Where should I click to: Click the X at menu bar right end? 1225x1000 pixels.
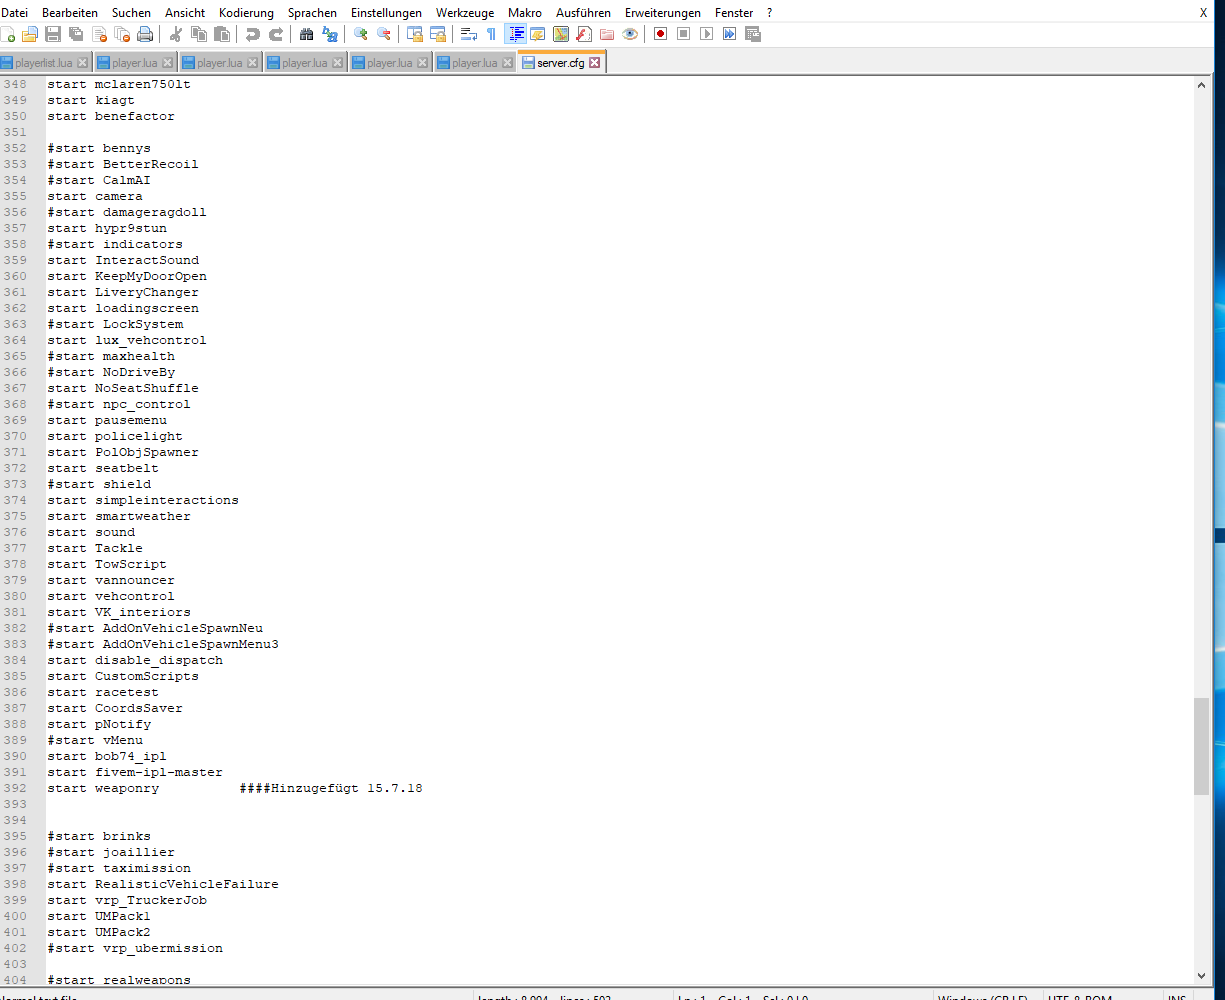[1203, 13]
